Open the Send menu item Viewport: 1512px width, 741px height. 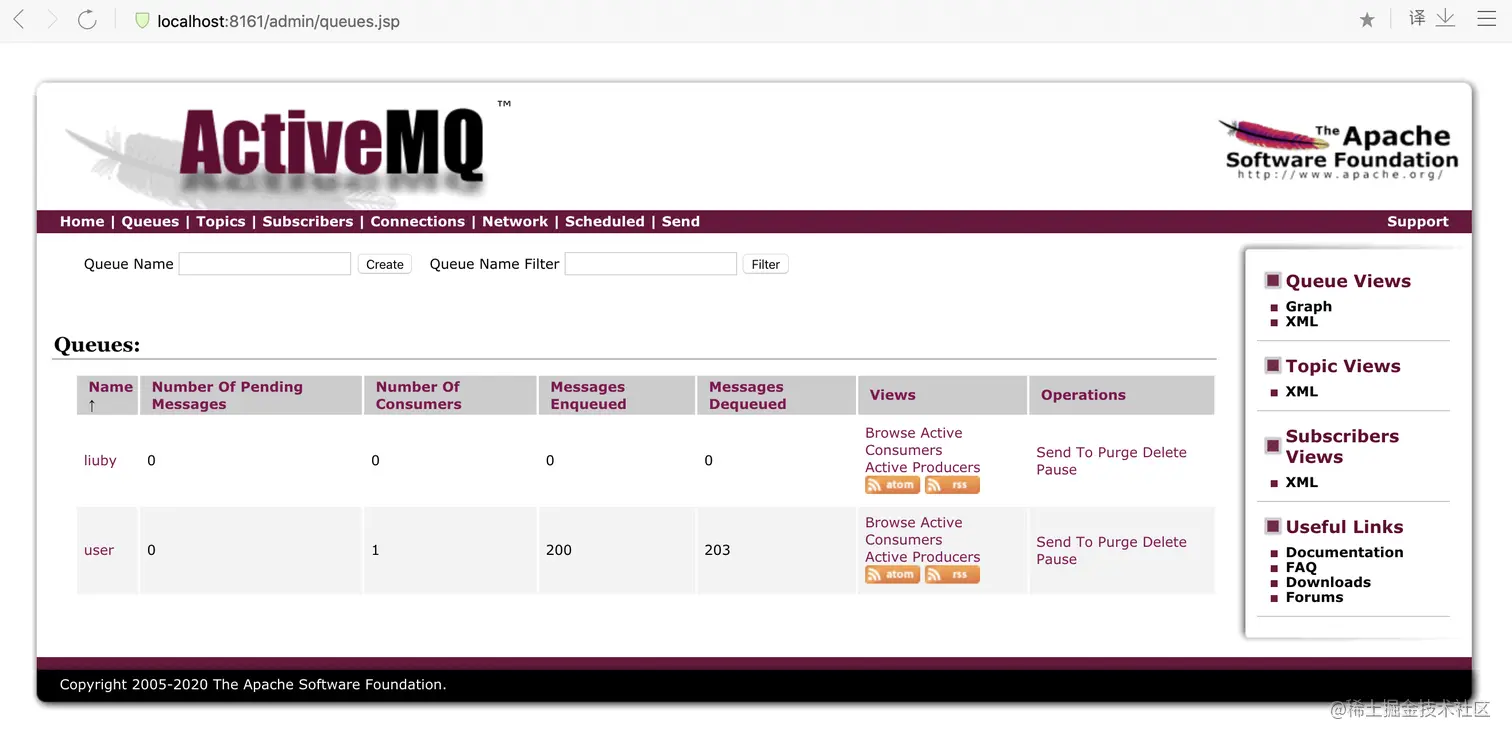pos(681,222)
